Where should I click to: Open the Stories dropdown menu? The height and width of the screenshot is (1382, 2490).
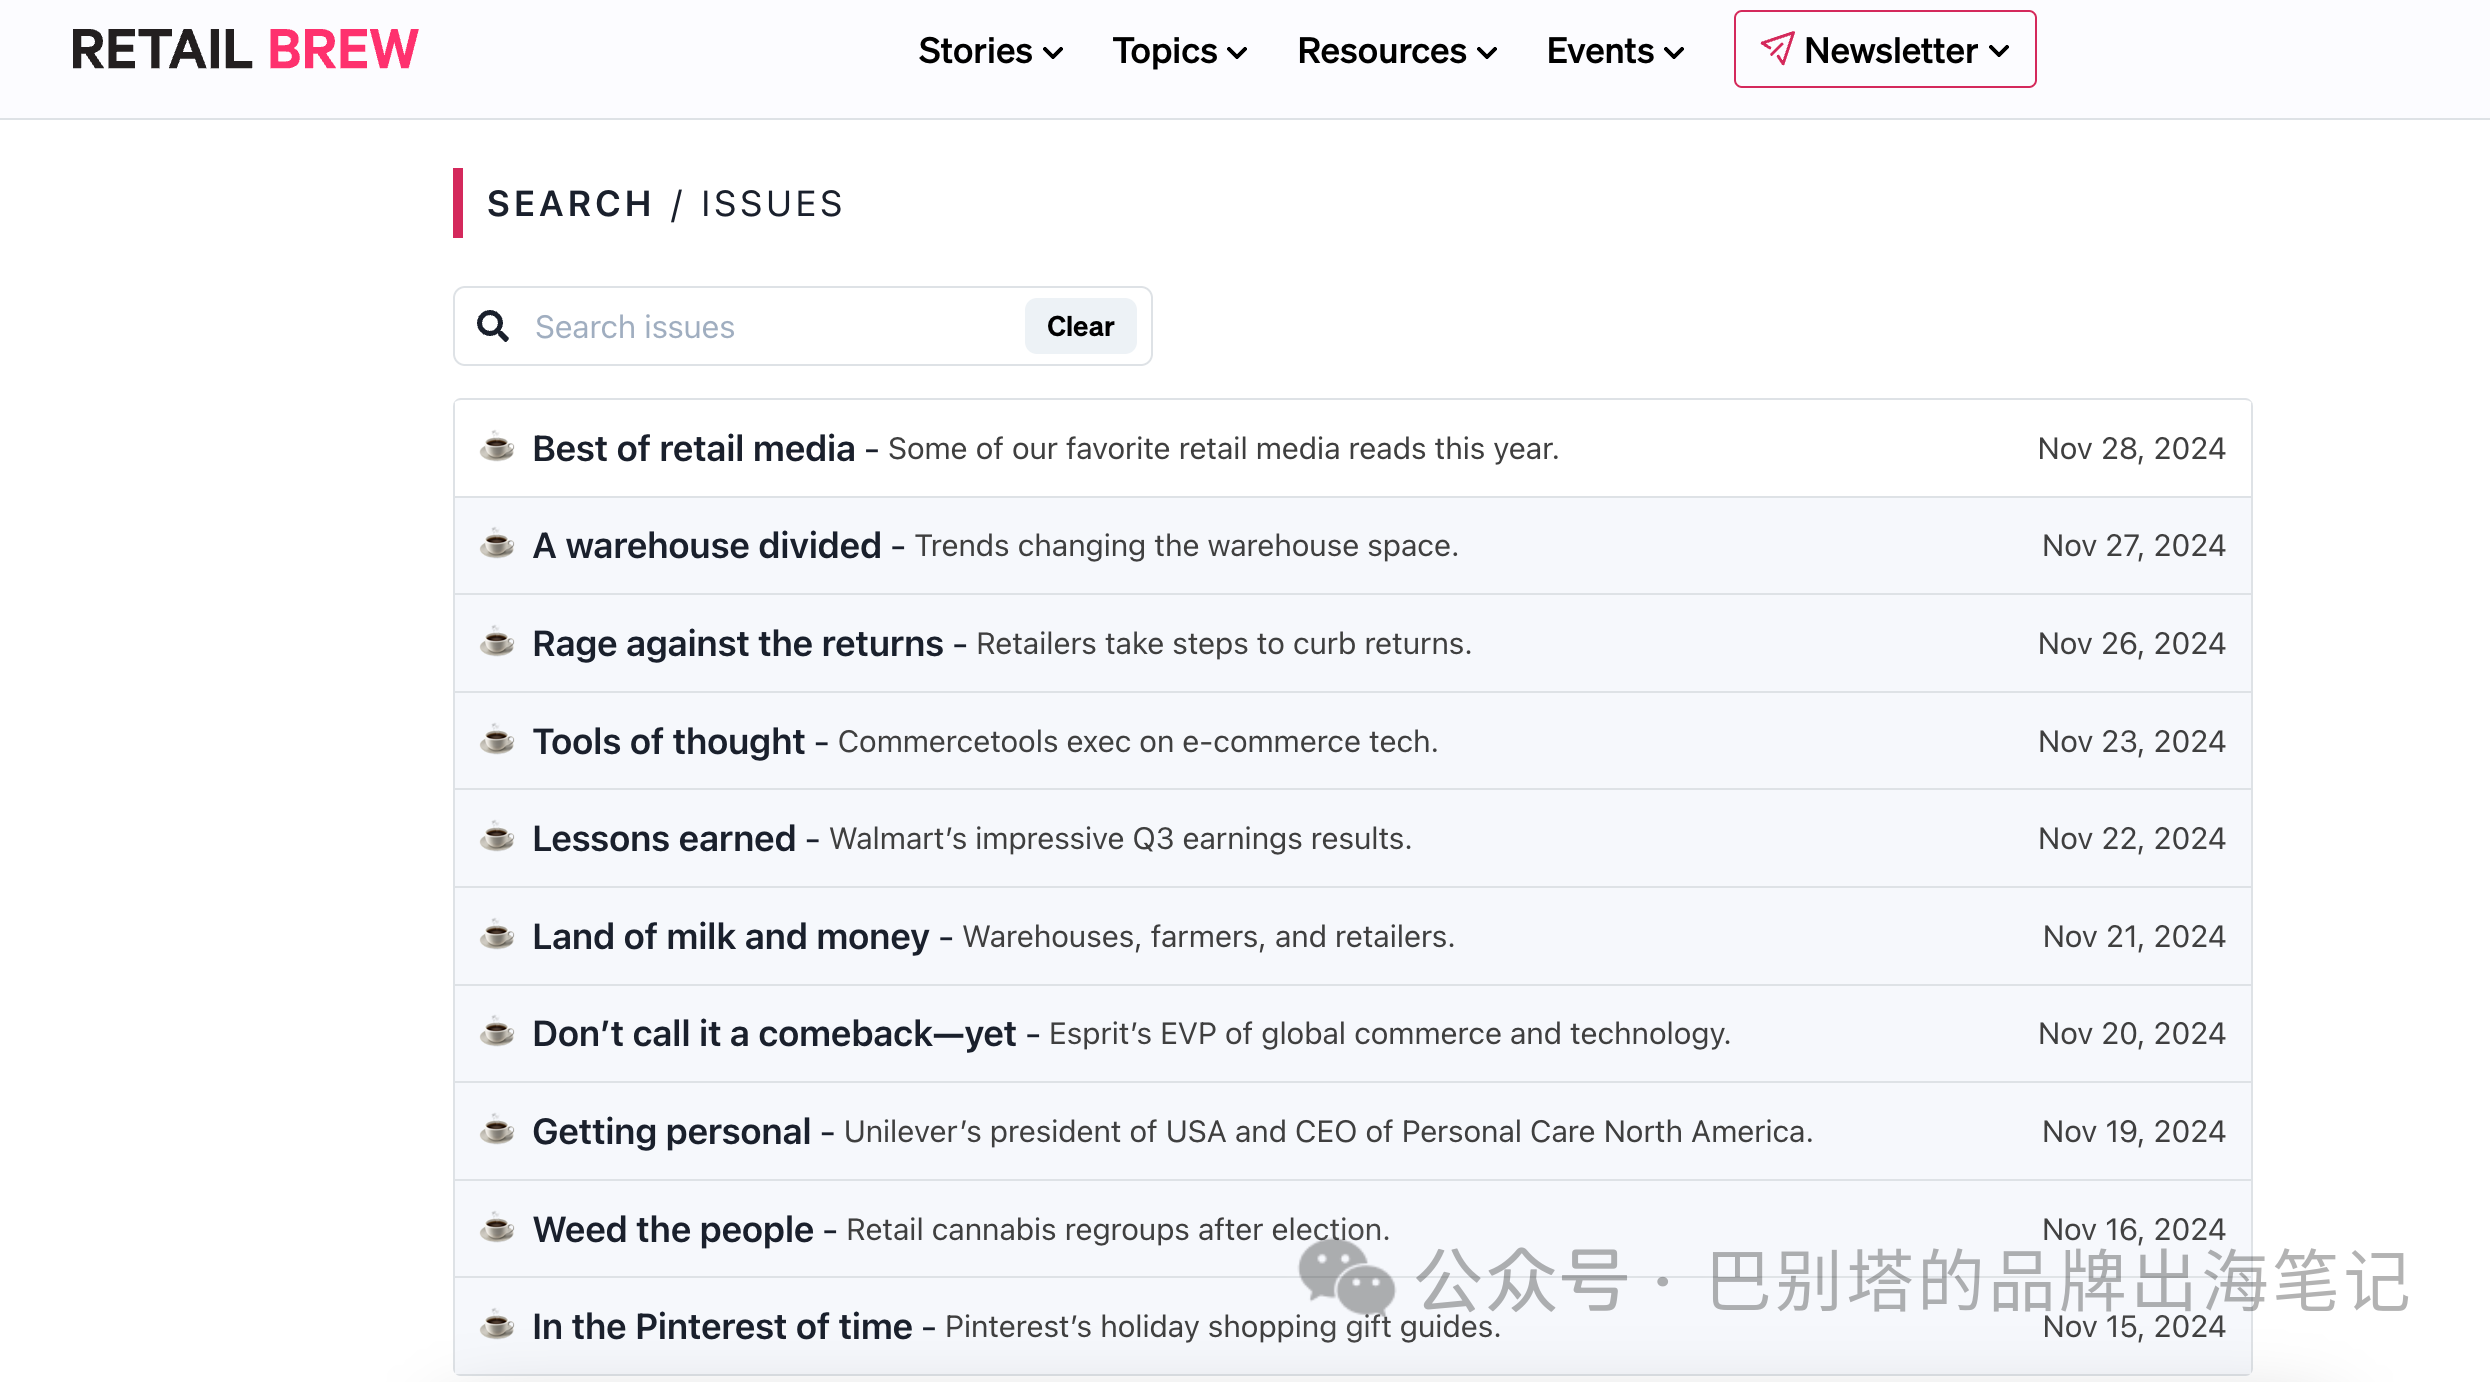coord(990,51)
